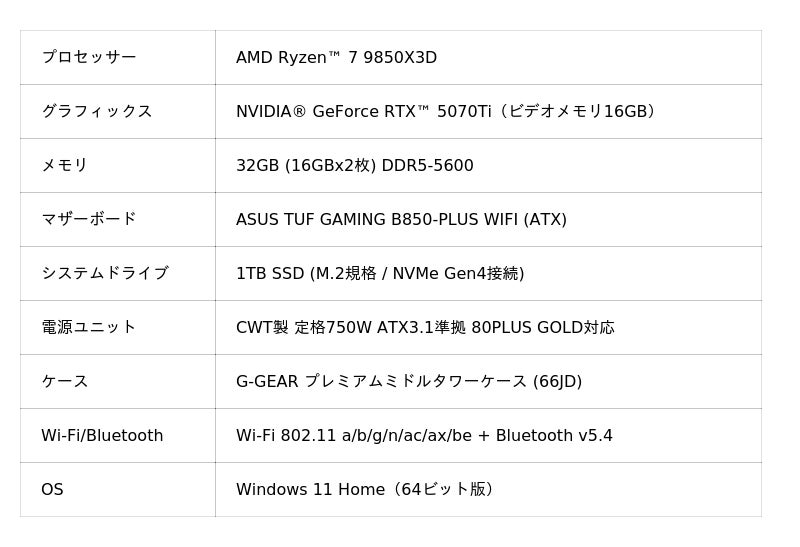
Task: Select the AMD Ryzen 7 9850X3D text
Action: point(336,57)
